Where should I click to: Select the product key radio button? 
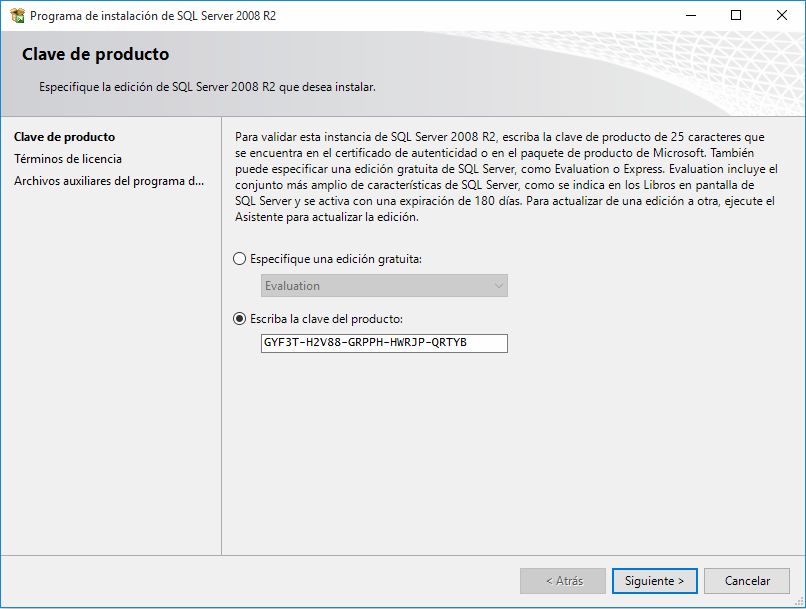(x=240, y=319)
